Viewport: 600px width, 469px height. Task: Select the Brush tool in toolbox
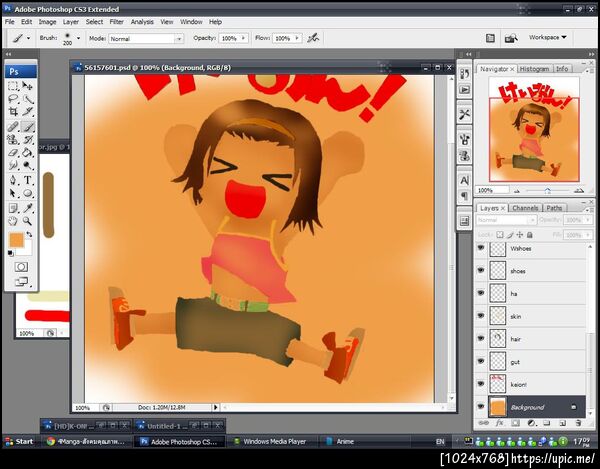pos(28,126)
